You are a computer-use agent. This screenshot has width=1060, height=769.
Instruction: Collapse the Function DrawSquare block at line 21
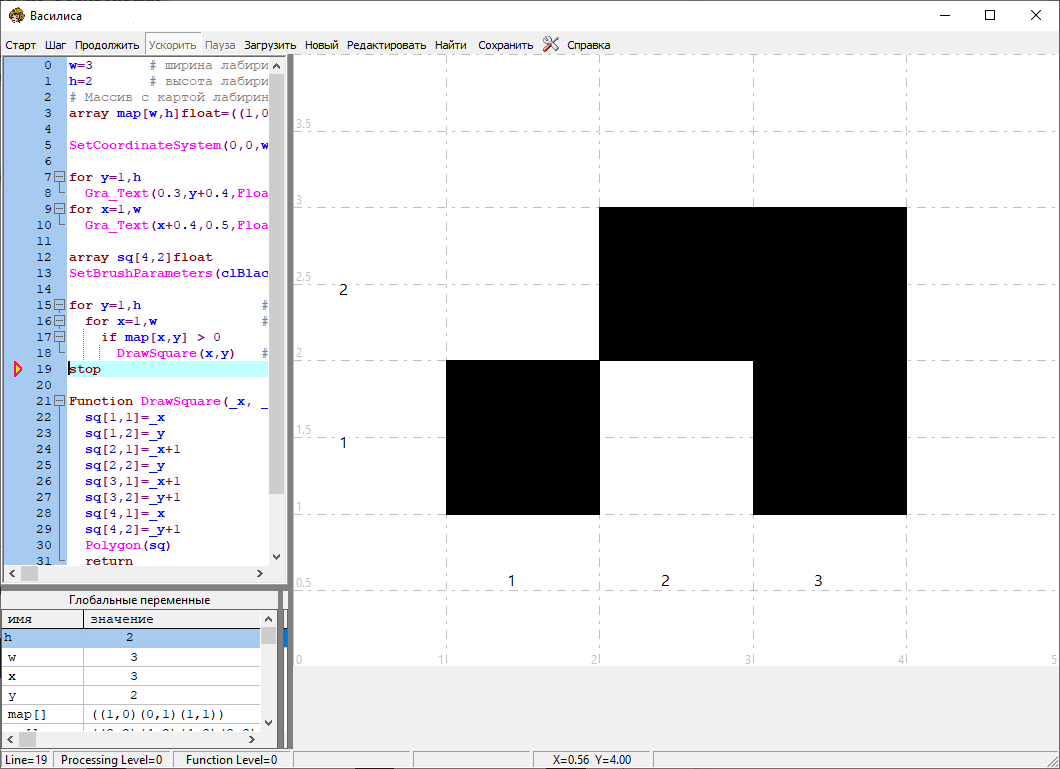pyautogui.click(x=59, y=401)
